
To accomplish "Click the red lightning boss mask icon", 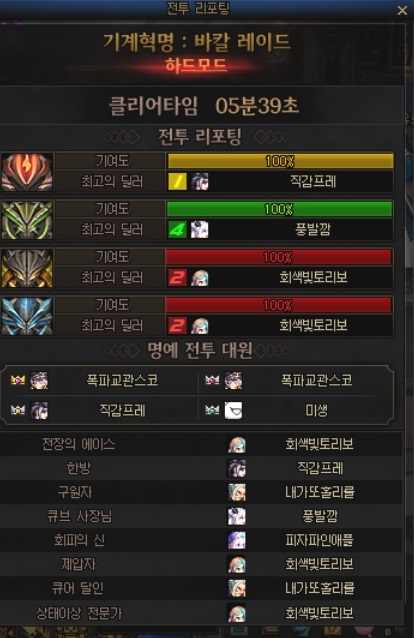I will pyautogui.click(x=27, y=172).
